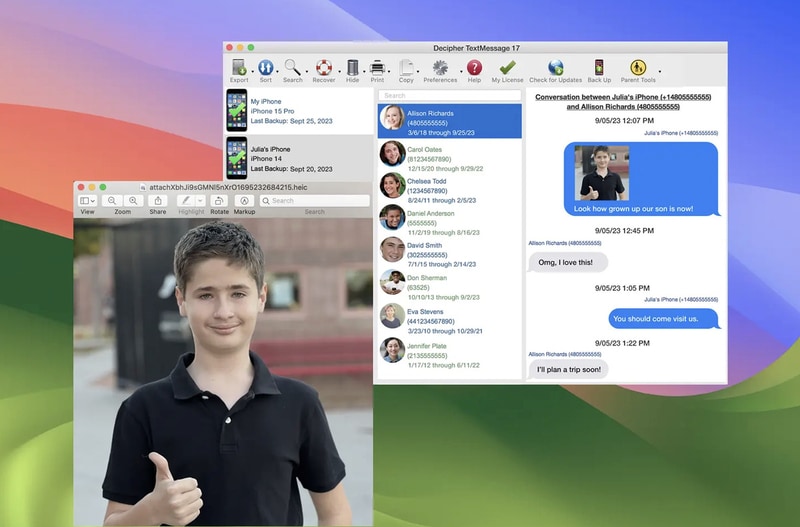Image resolution: width=800 pixels, height=527 pixels.
Task: Expand the View sidebar dropdown in Preview
Action: pyautogui.click(x=87, y=201)
